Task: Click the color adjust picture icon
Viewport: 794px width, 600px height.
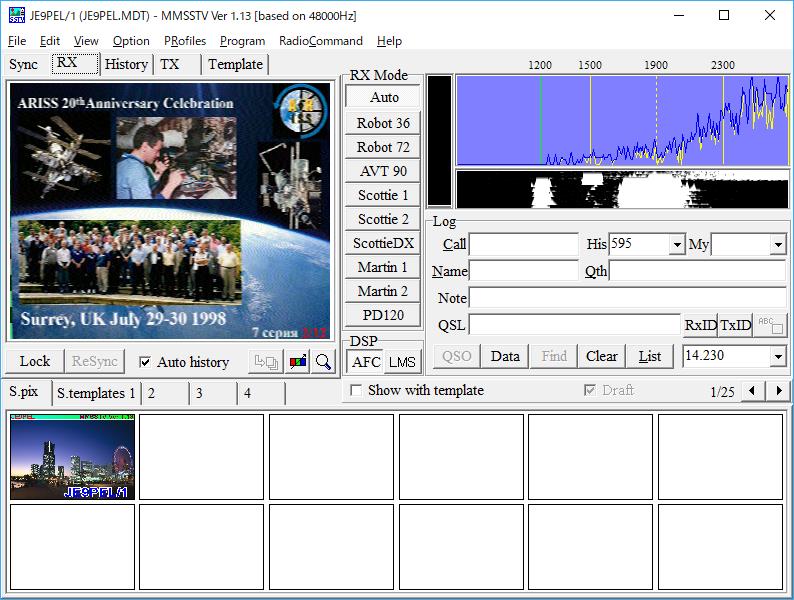Action: click(x=298, y=362)
